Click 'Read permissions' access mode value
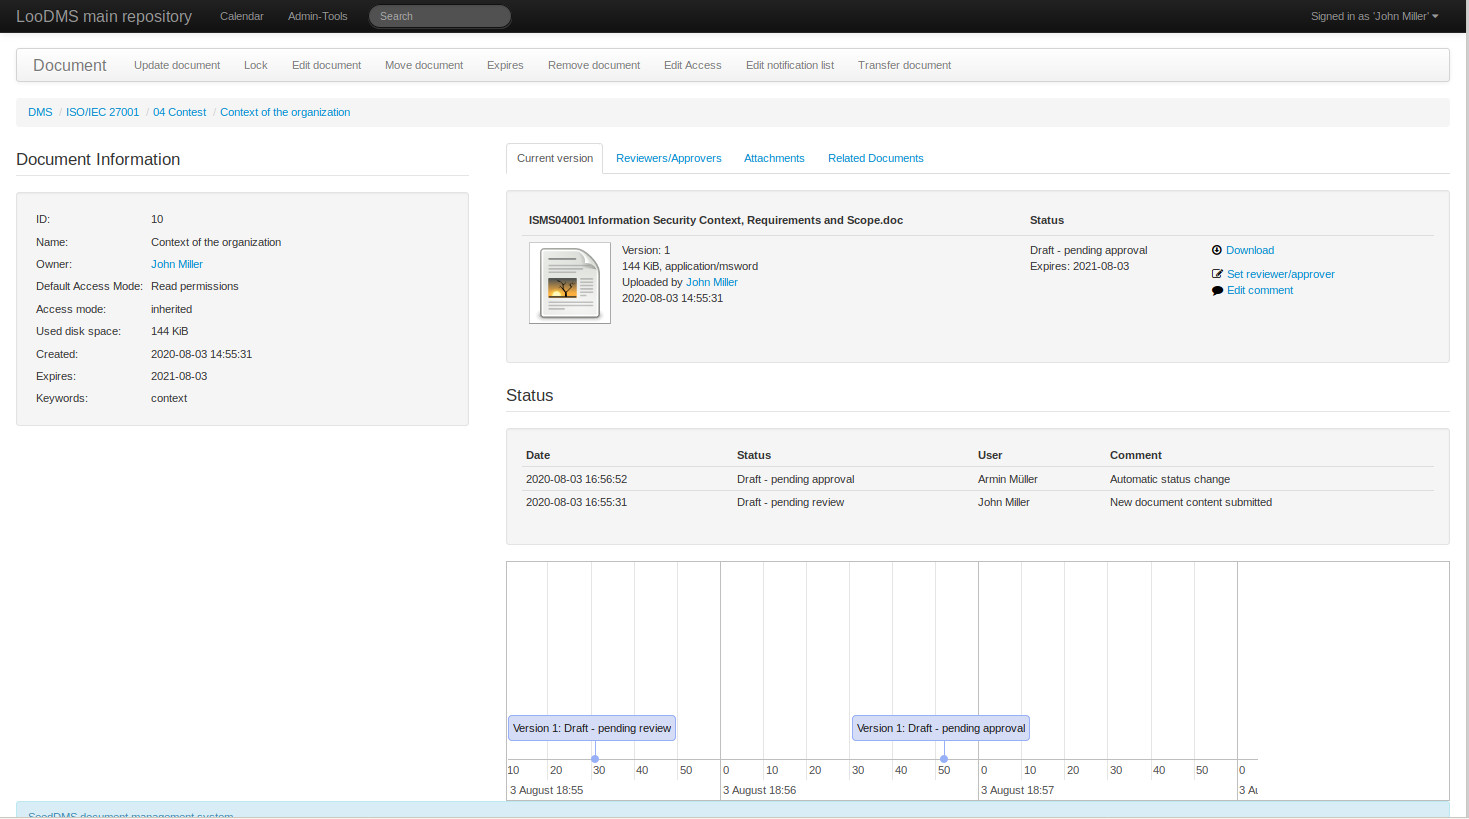Screen dimensions: 1469x819 [195, 286]
